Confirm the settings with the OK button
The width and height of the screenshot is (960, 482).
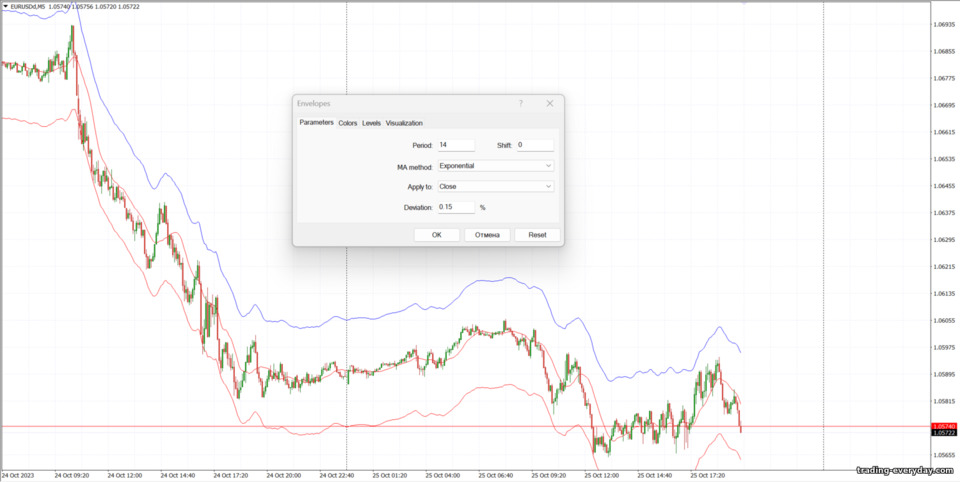(x=437, y=235)
